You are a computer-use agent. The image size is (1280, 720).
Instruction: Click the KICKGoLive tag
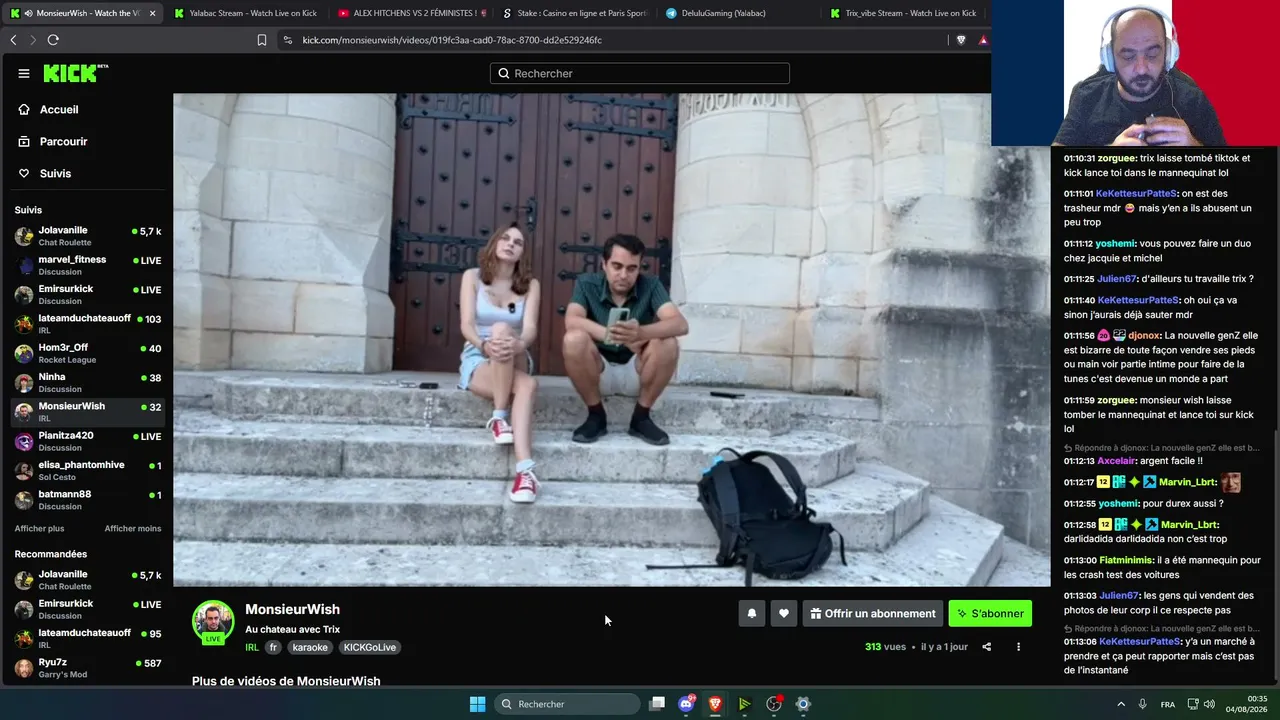pos(370,647)
